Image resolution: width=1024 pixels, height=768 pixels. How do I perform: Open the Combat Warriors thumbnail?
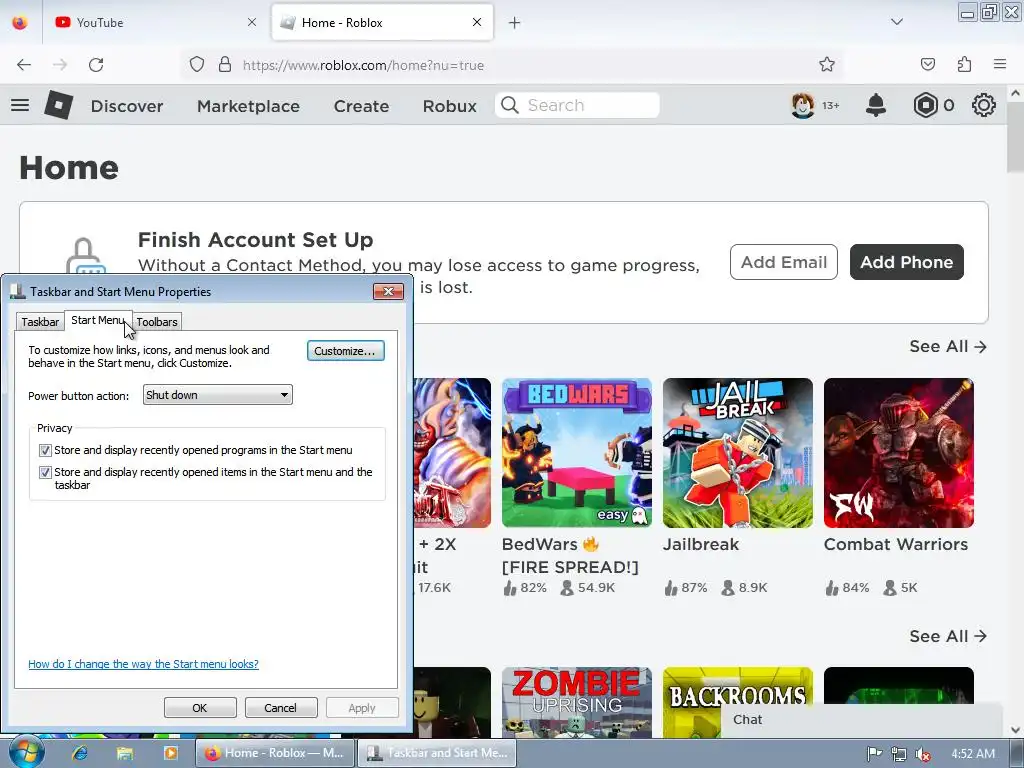(899, 453)
